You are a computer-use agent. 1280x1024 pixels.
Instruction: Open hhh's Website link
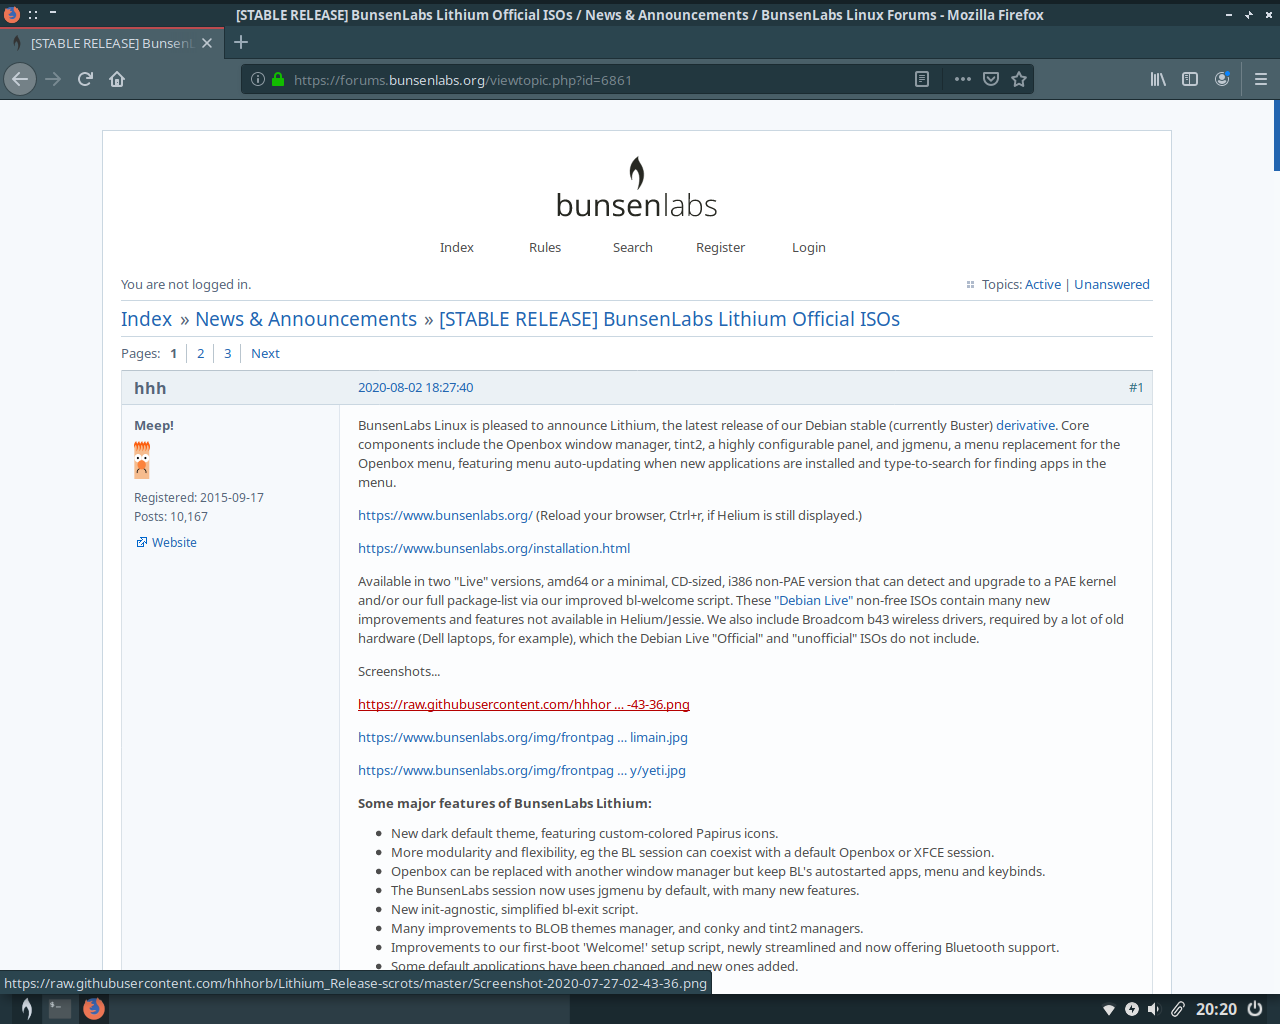point(174,542)
